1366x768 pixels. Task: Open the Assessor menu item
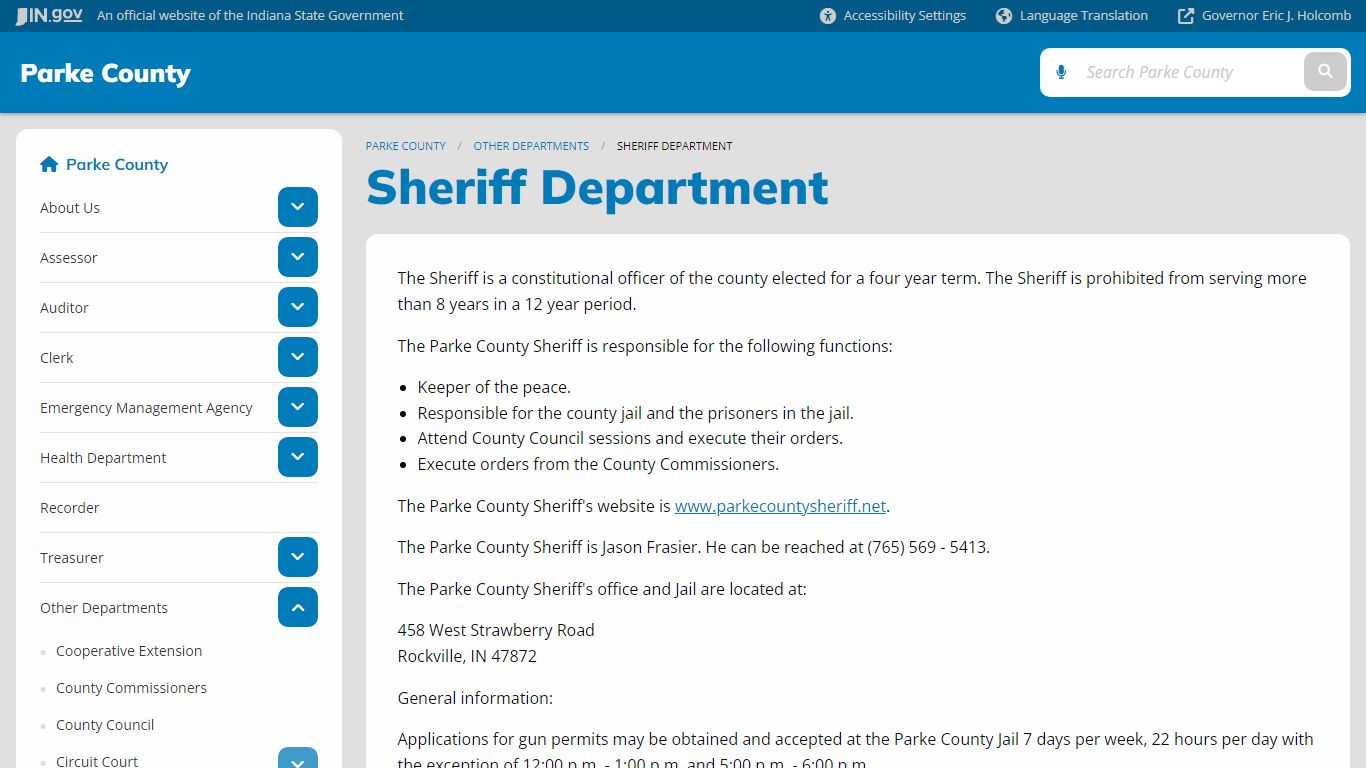(x=69, y=258)
